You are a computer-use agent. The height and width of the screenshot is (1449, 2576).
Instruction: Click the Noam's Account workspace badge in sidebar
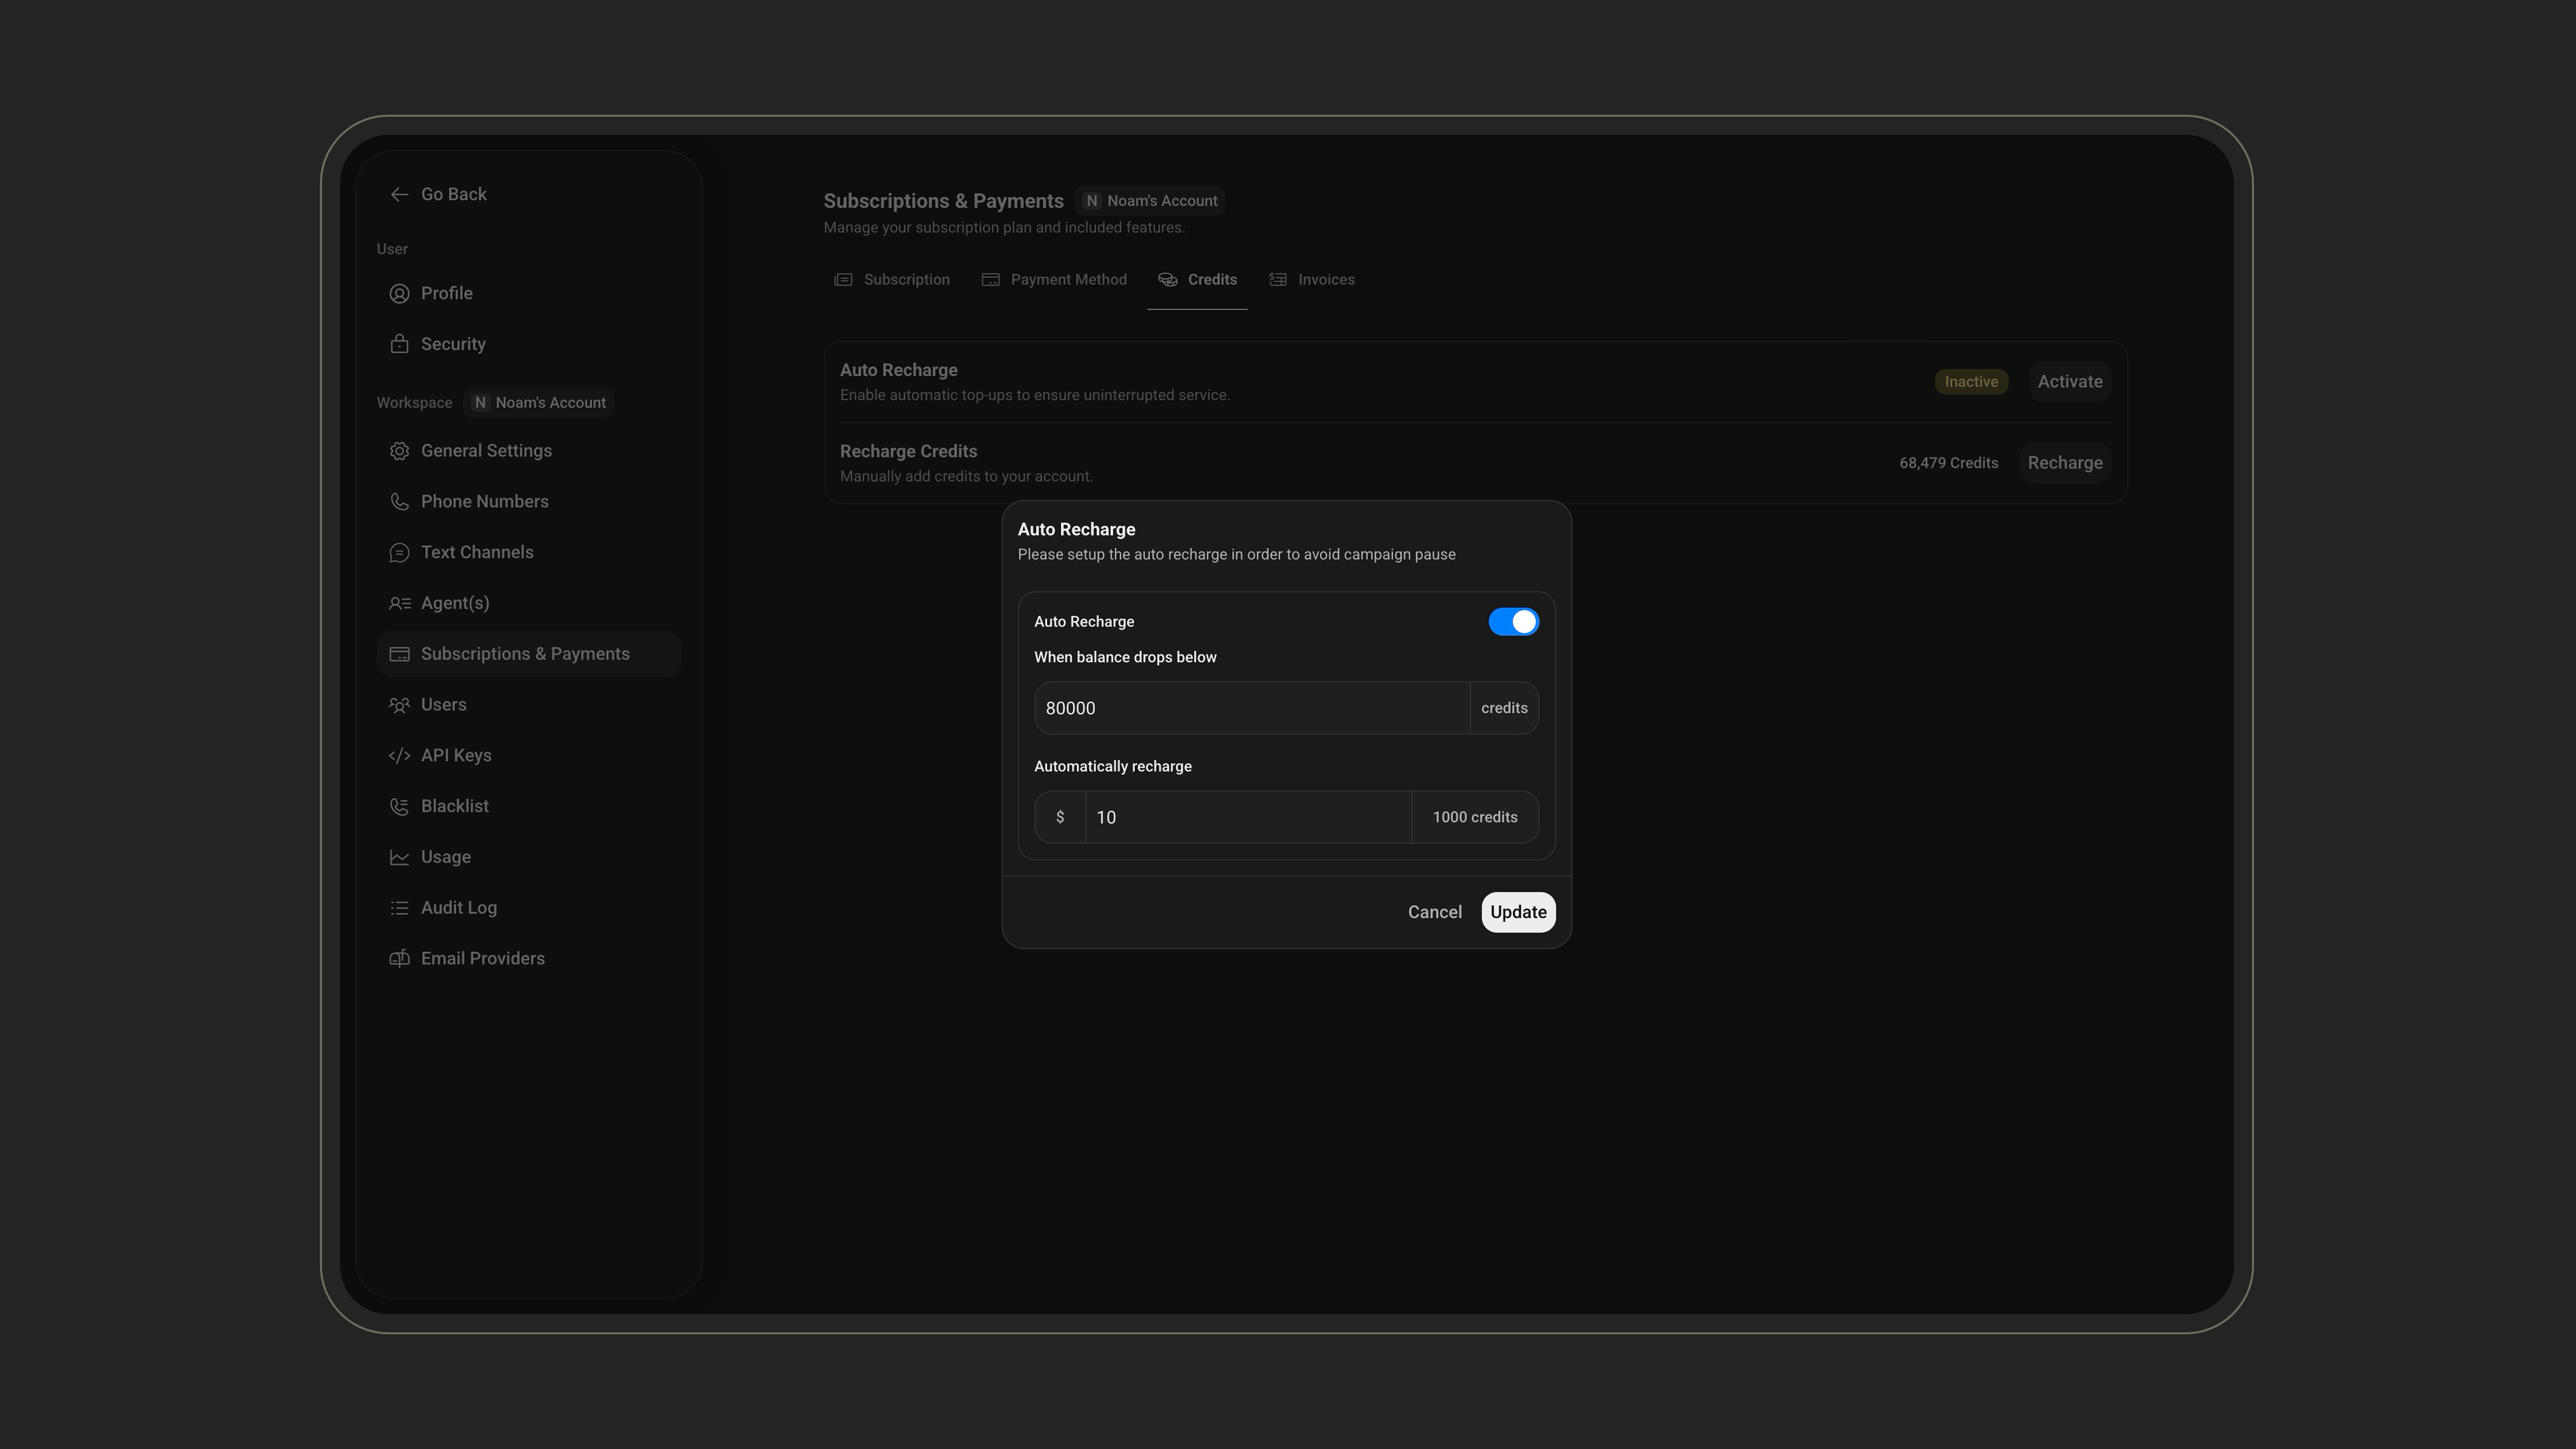click(539, 403)
